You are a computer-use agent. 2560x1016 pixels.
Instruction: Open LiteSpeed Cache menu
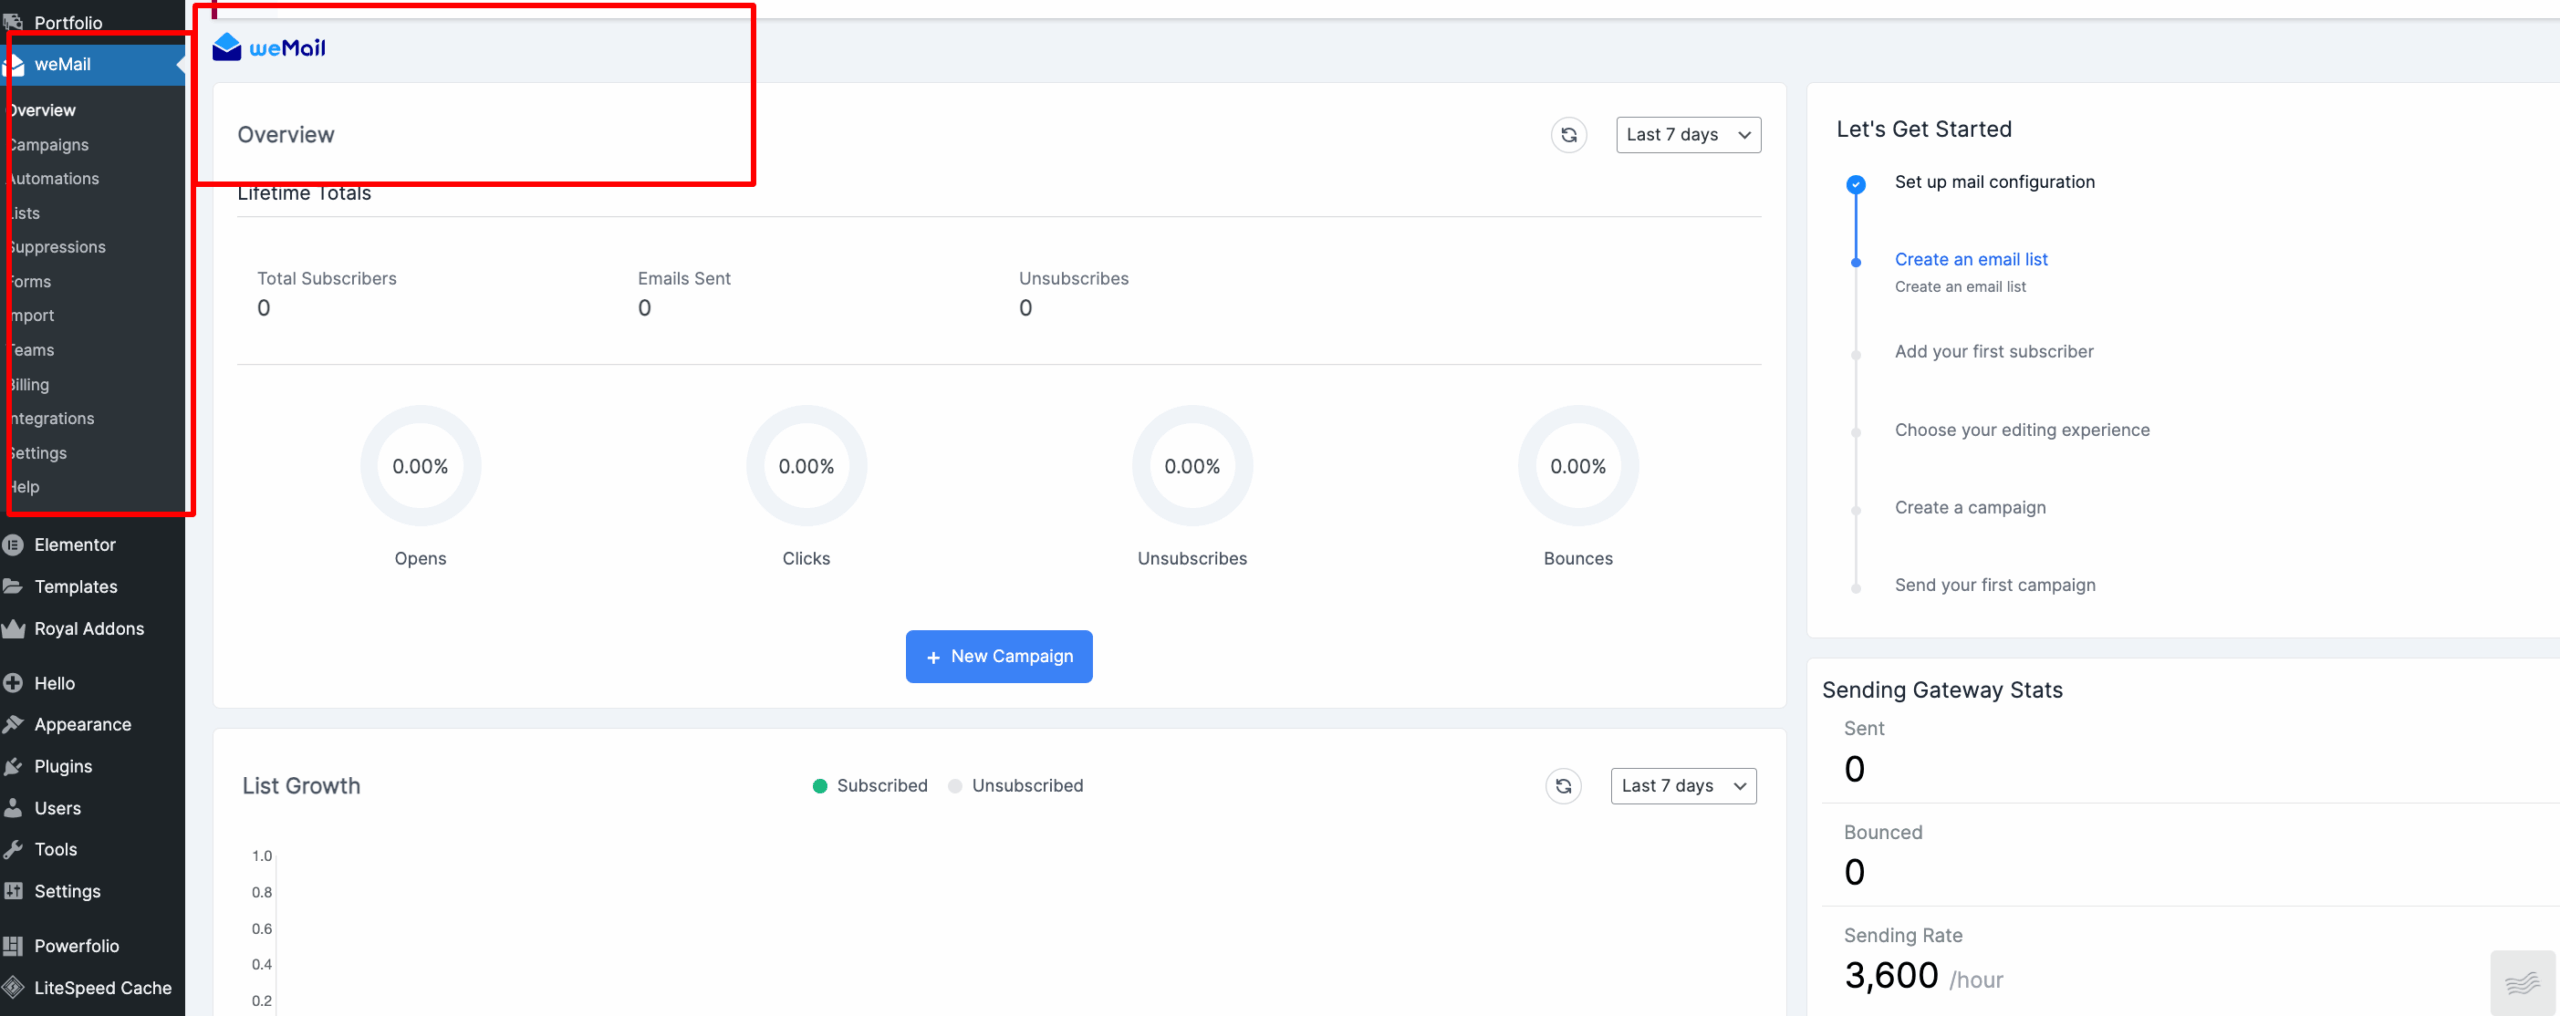point(102,988)
